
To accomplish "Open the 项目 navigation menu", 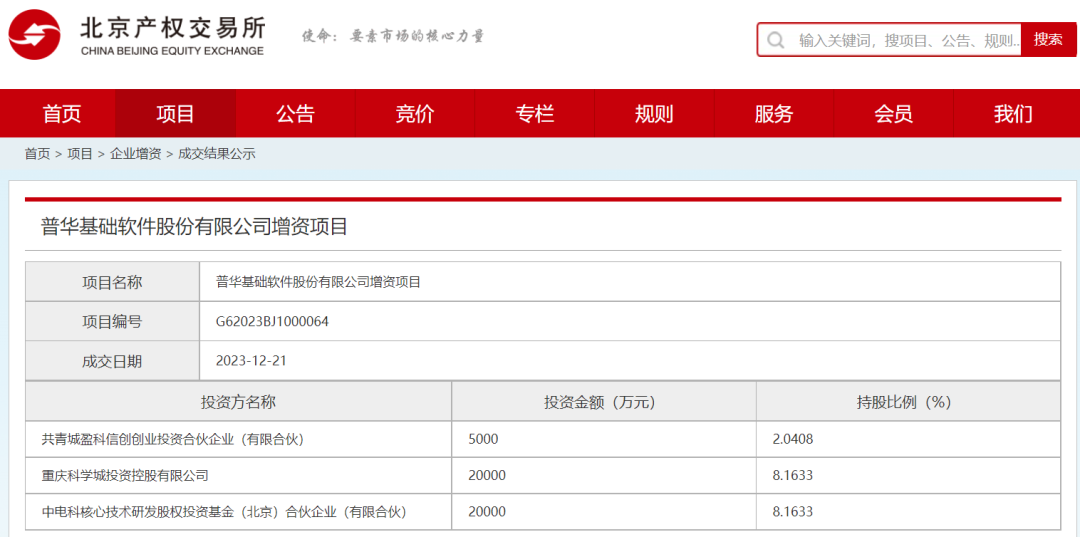I will coord(175,114).
